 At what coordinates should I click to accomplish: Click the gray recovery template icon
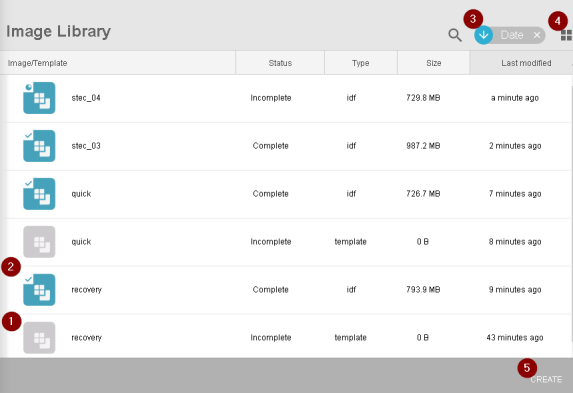point(39,337)
